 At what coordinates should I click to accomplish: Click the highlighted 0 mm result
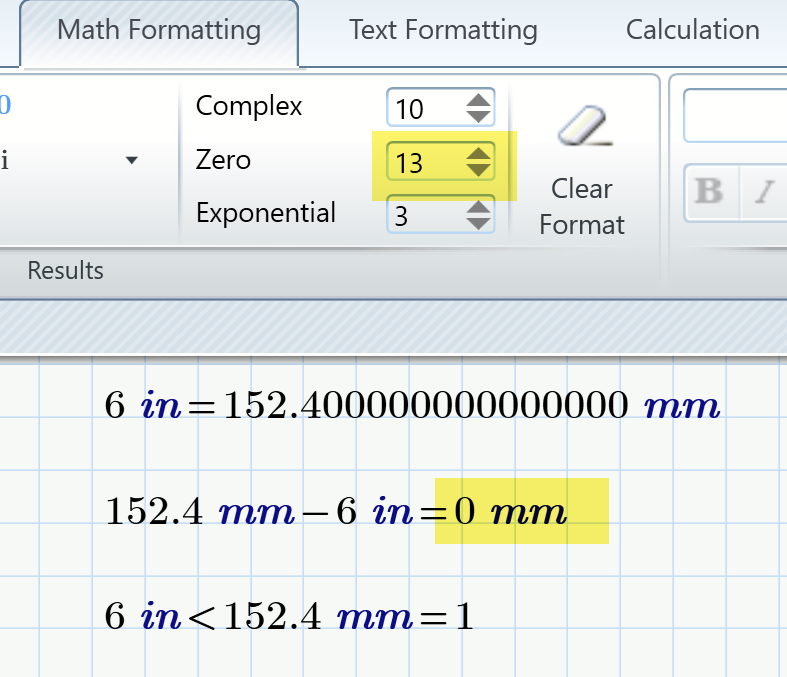click(518, 513)
